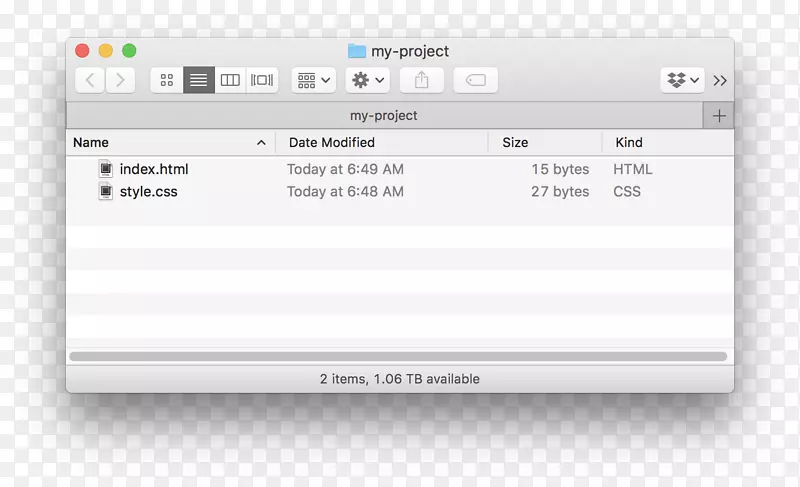Select the style.css file

click(148, 191)
